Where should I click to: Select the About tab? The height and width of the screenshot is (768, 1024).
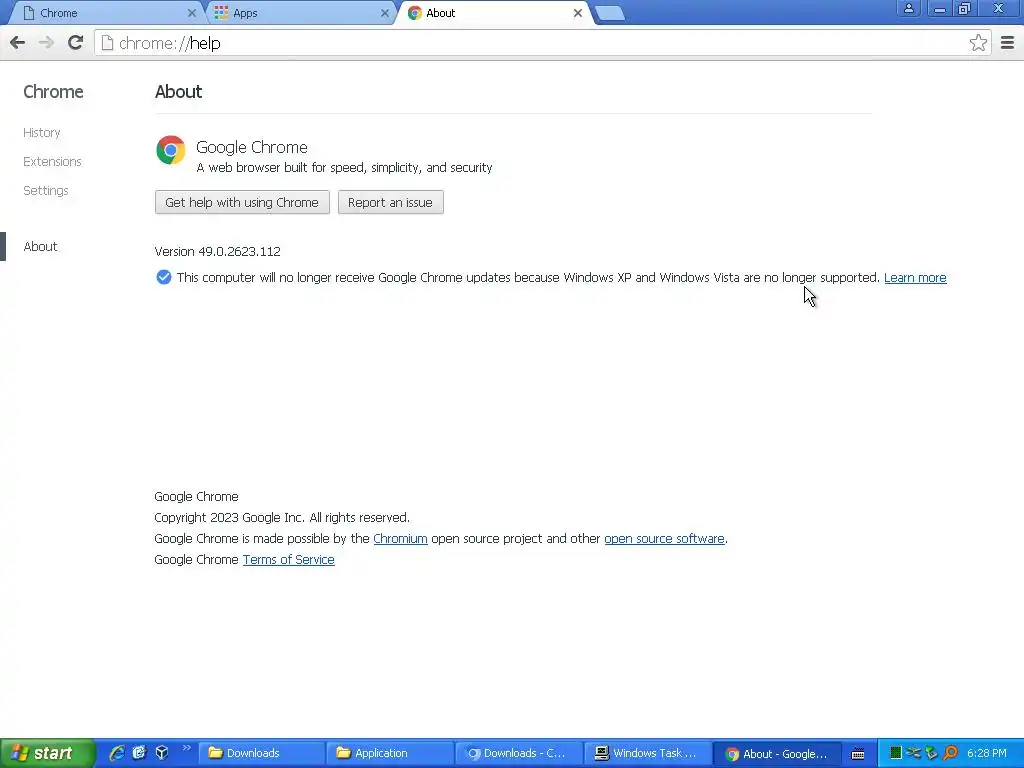click(494, 13)
